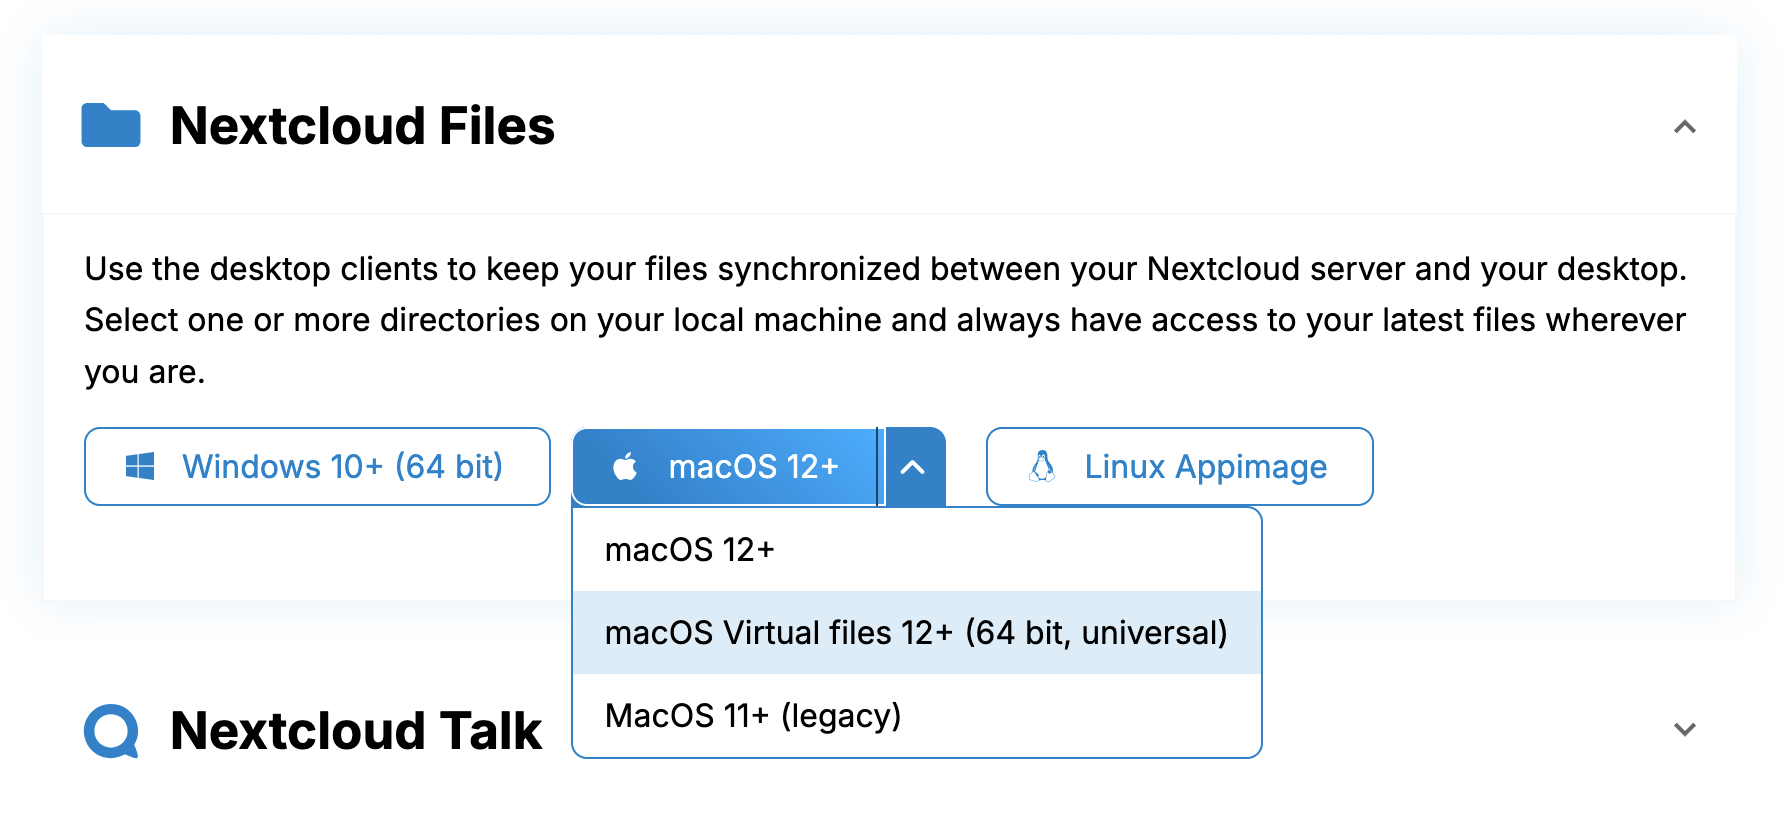
Task: Download the Windows 10+ (64 bit) client
Action: [317, 467]
